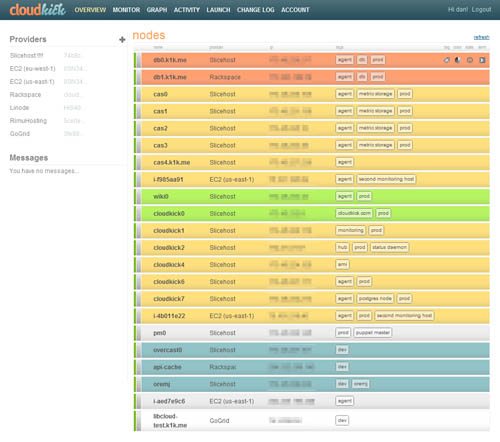Open node api-cache
This screenshot has width=500, height=442.
[167, 367]
